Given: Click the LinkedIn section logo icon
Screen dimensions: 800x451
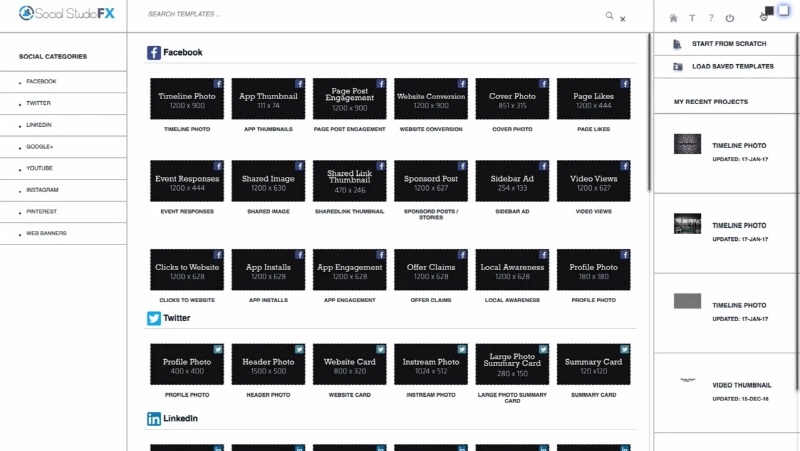Looking at the screenshot, I should pos(154,419).
